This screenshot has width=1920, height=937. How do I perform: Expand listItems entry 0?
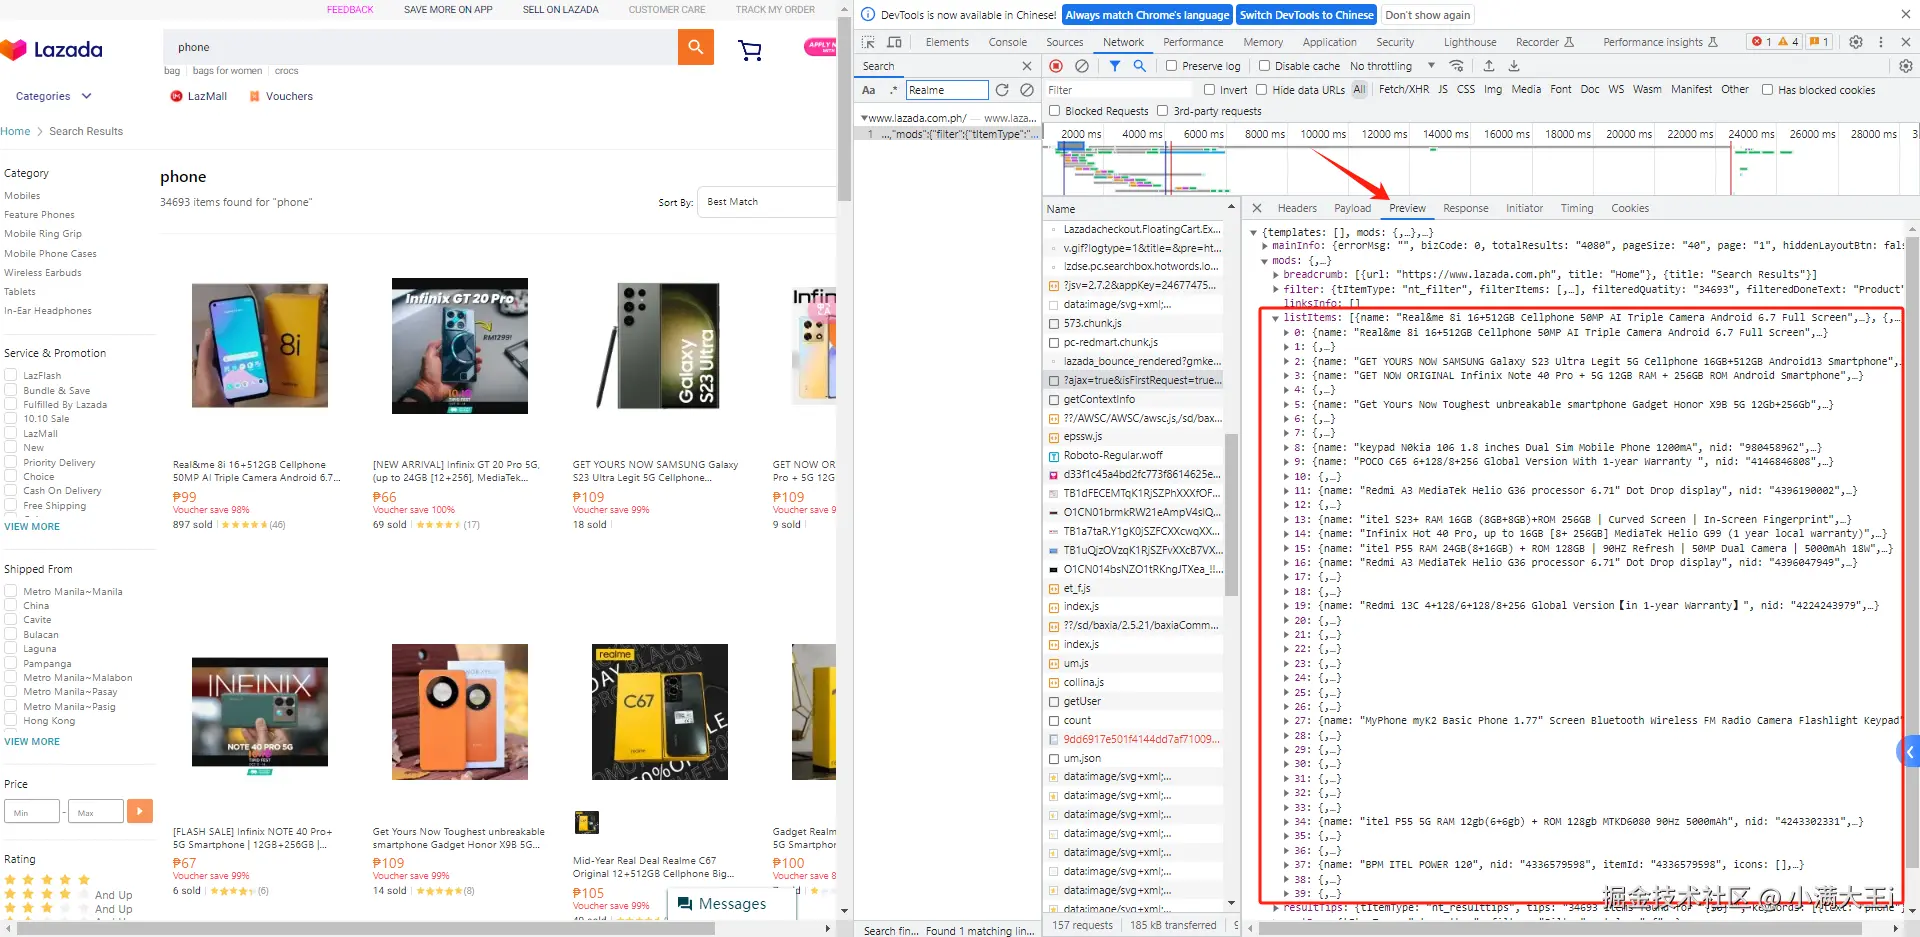point(1287,333)
